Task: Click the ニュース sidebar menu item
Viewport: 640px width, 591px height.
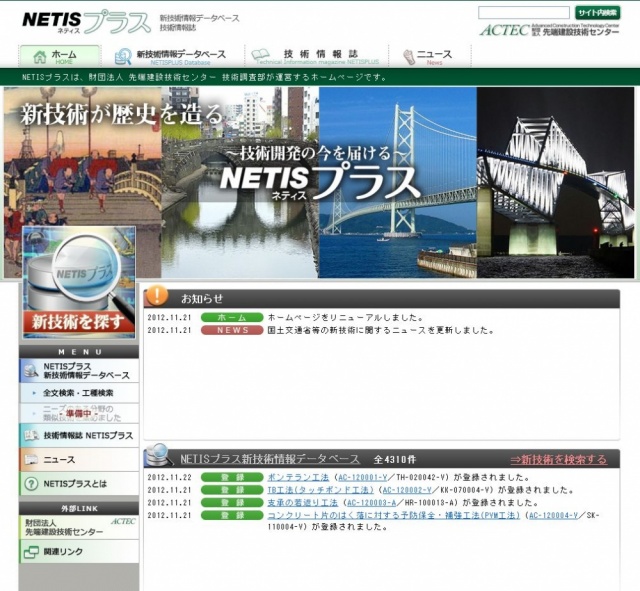Action: click(x=79, y=460)
